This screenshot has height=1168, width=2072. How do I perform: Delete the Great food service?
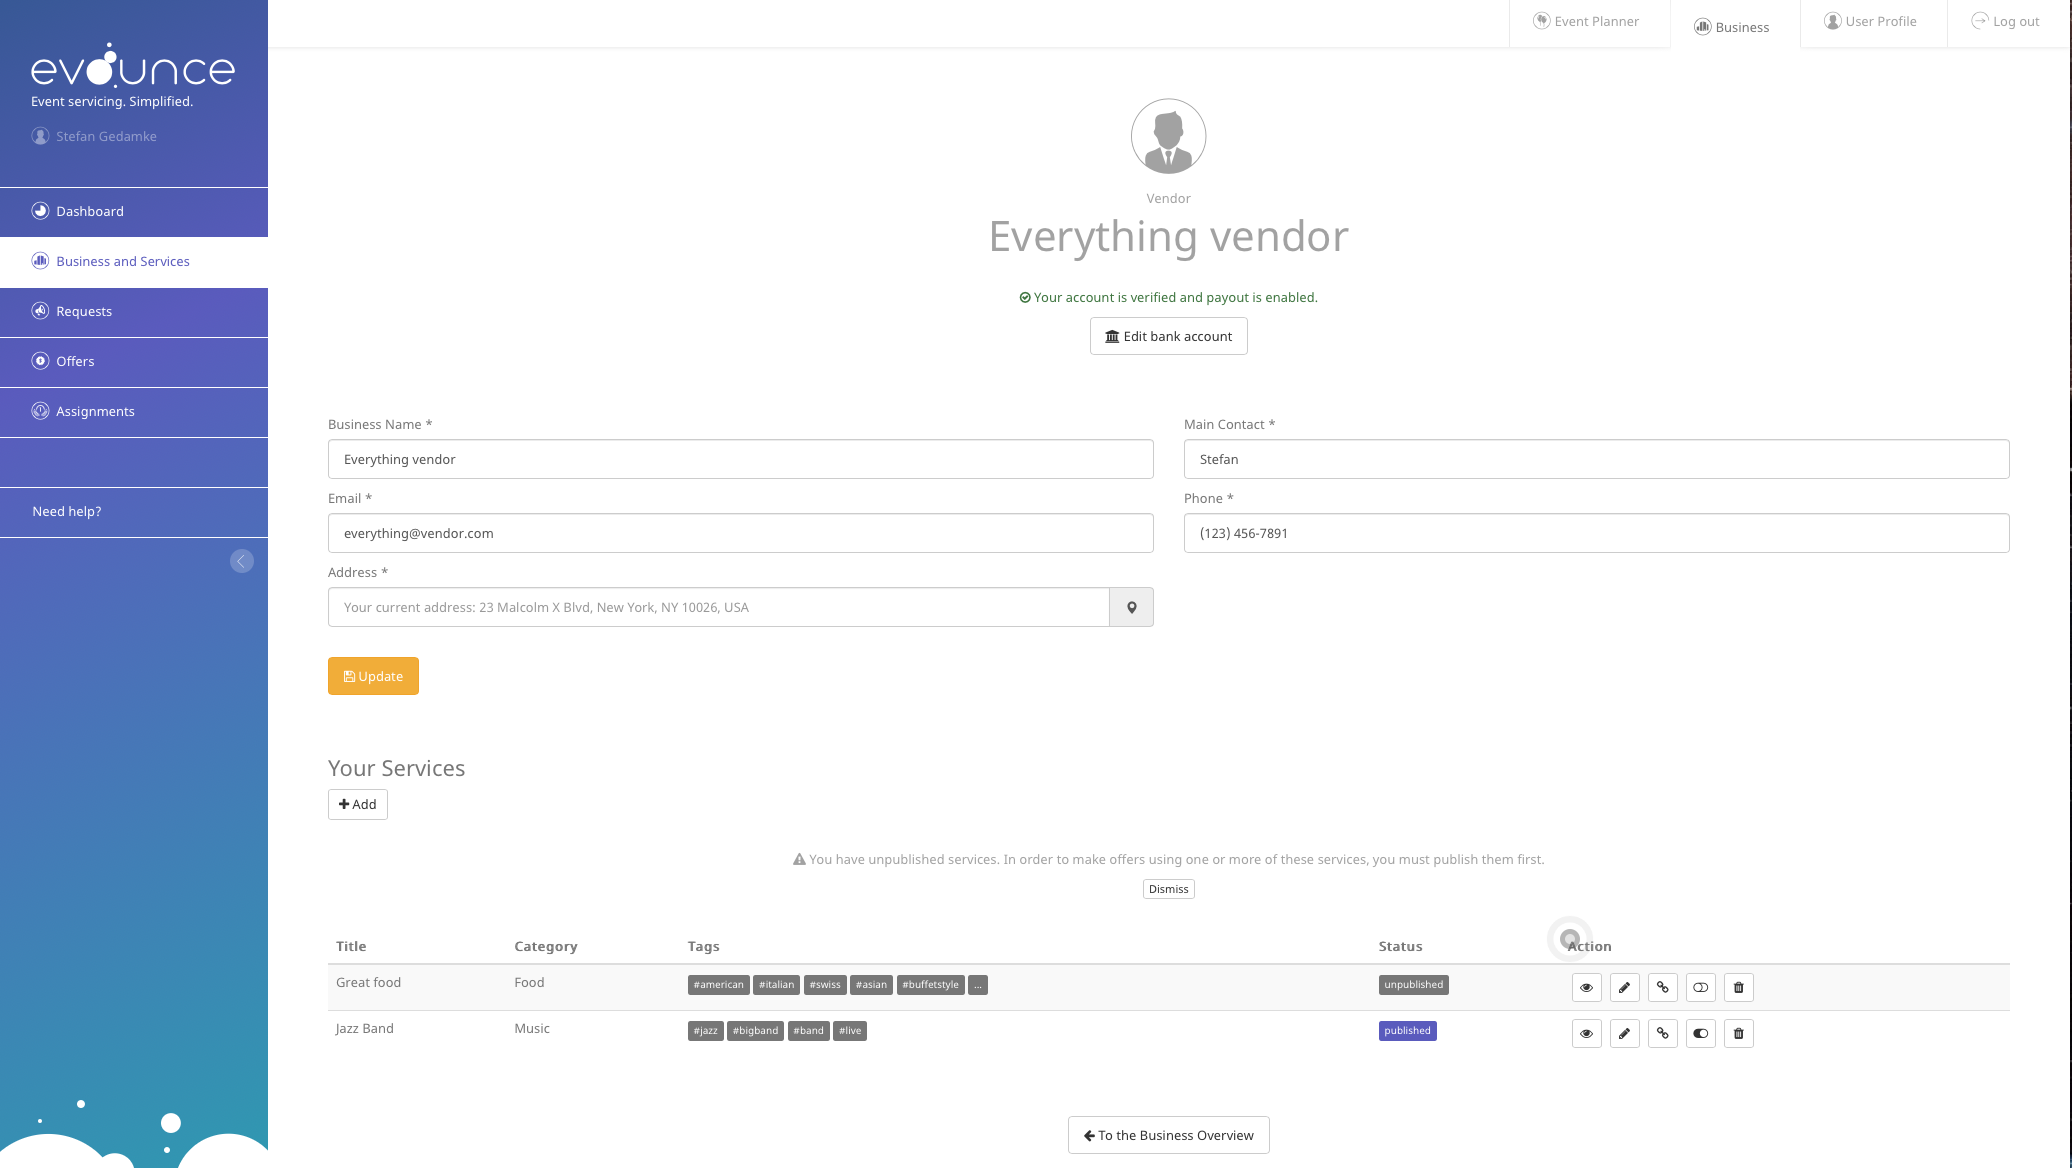point(1738,987)
